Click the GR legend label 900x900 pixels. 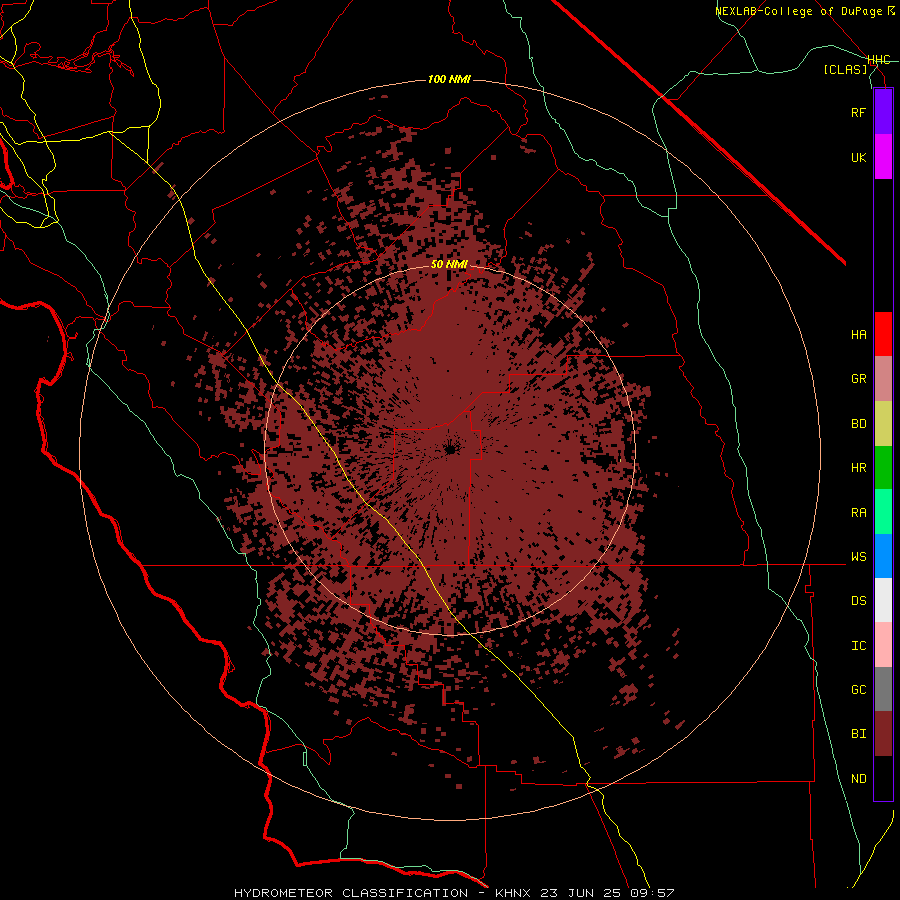coord(858,379)
